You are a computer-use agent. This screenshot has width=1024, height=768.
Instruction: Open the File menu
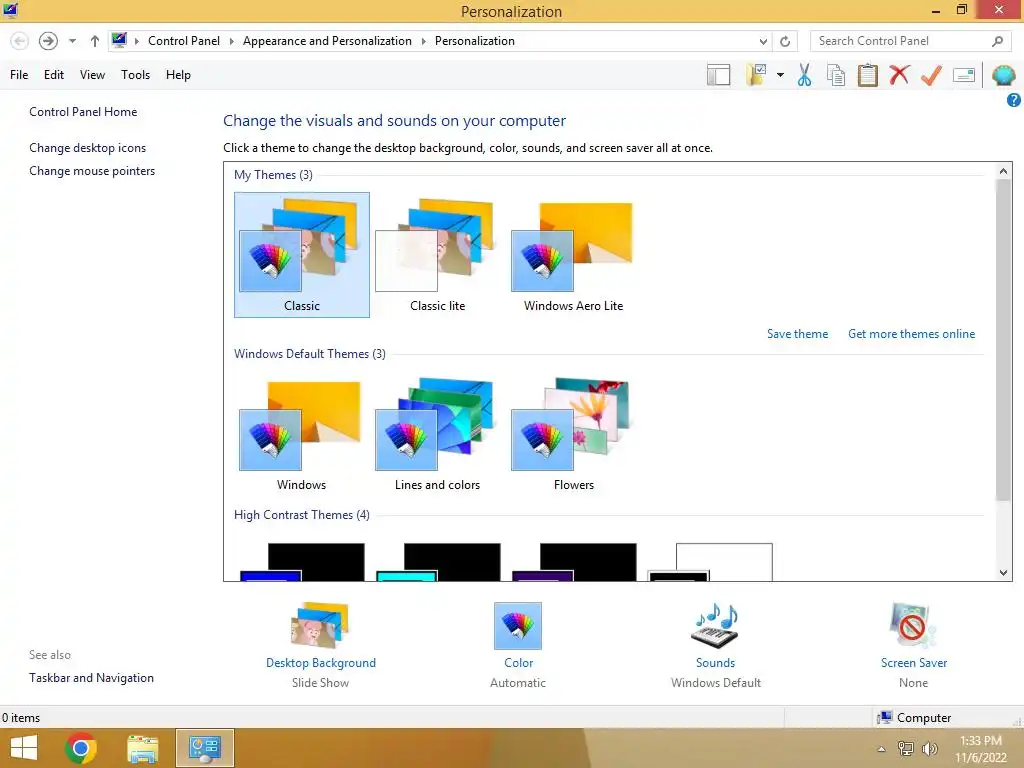pos(19,75)
